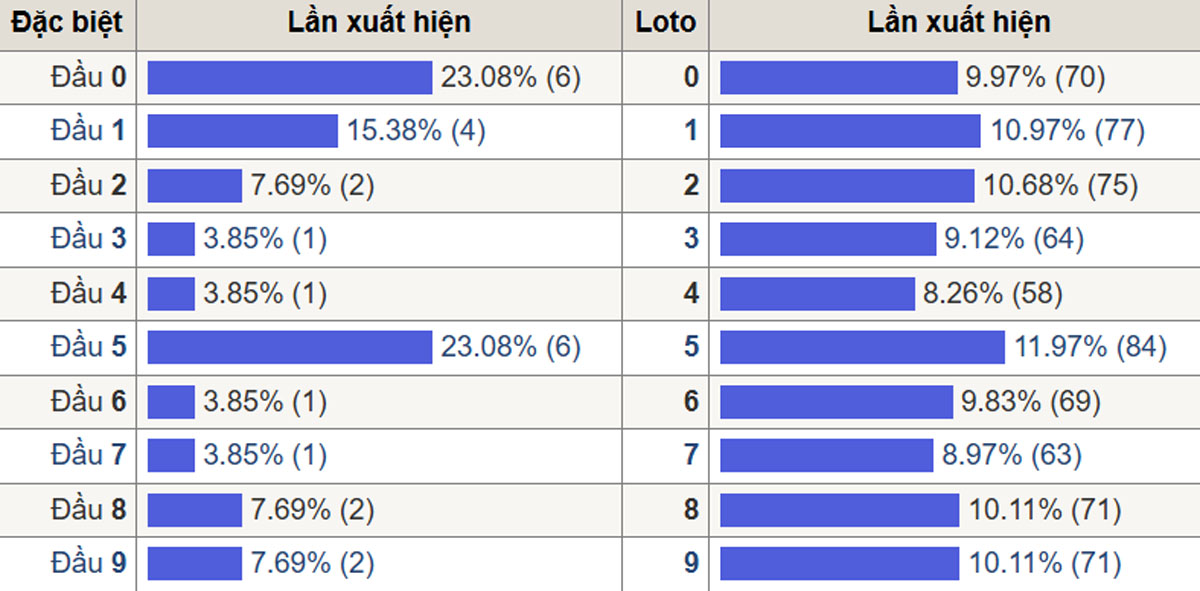Select Loto number 9 label

coord(691,563)
